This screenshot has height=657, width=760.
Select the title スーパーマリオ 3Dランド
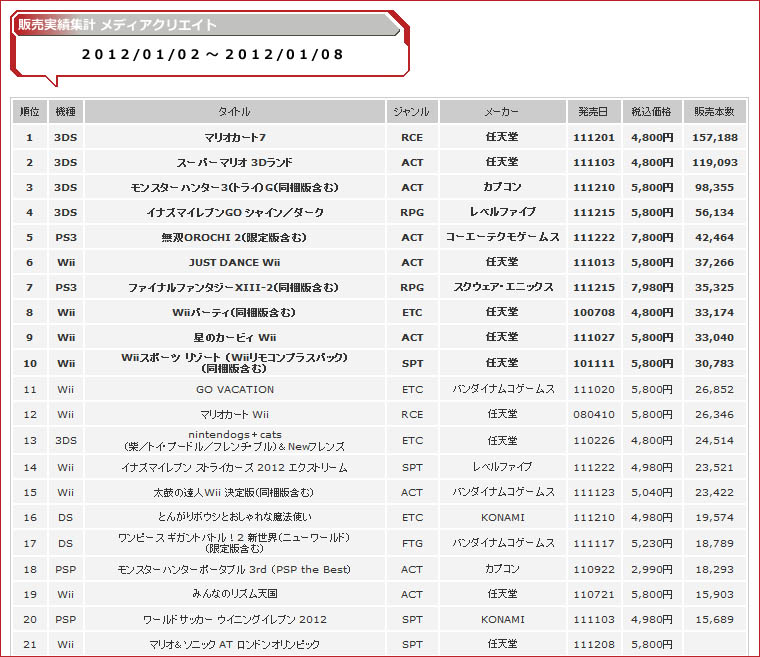235,162
